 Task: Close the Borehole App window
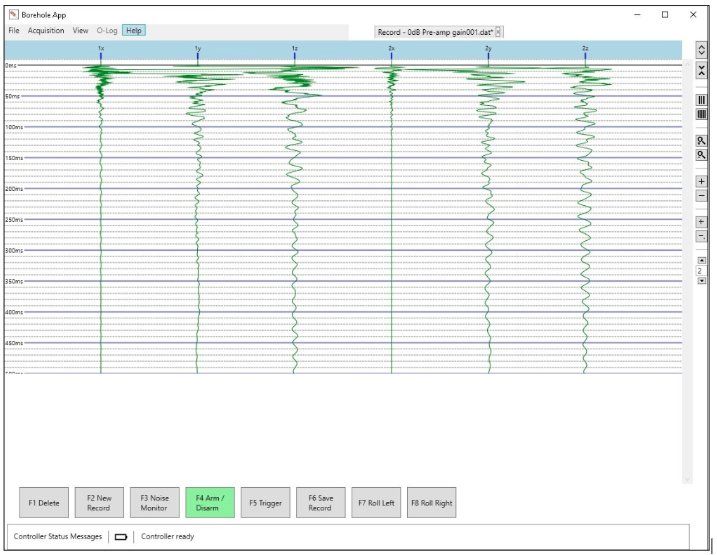click(x=693, y=15)
